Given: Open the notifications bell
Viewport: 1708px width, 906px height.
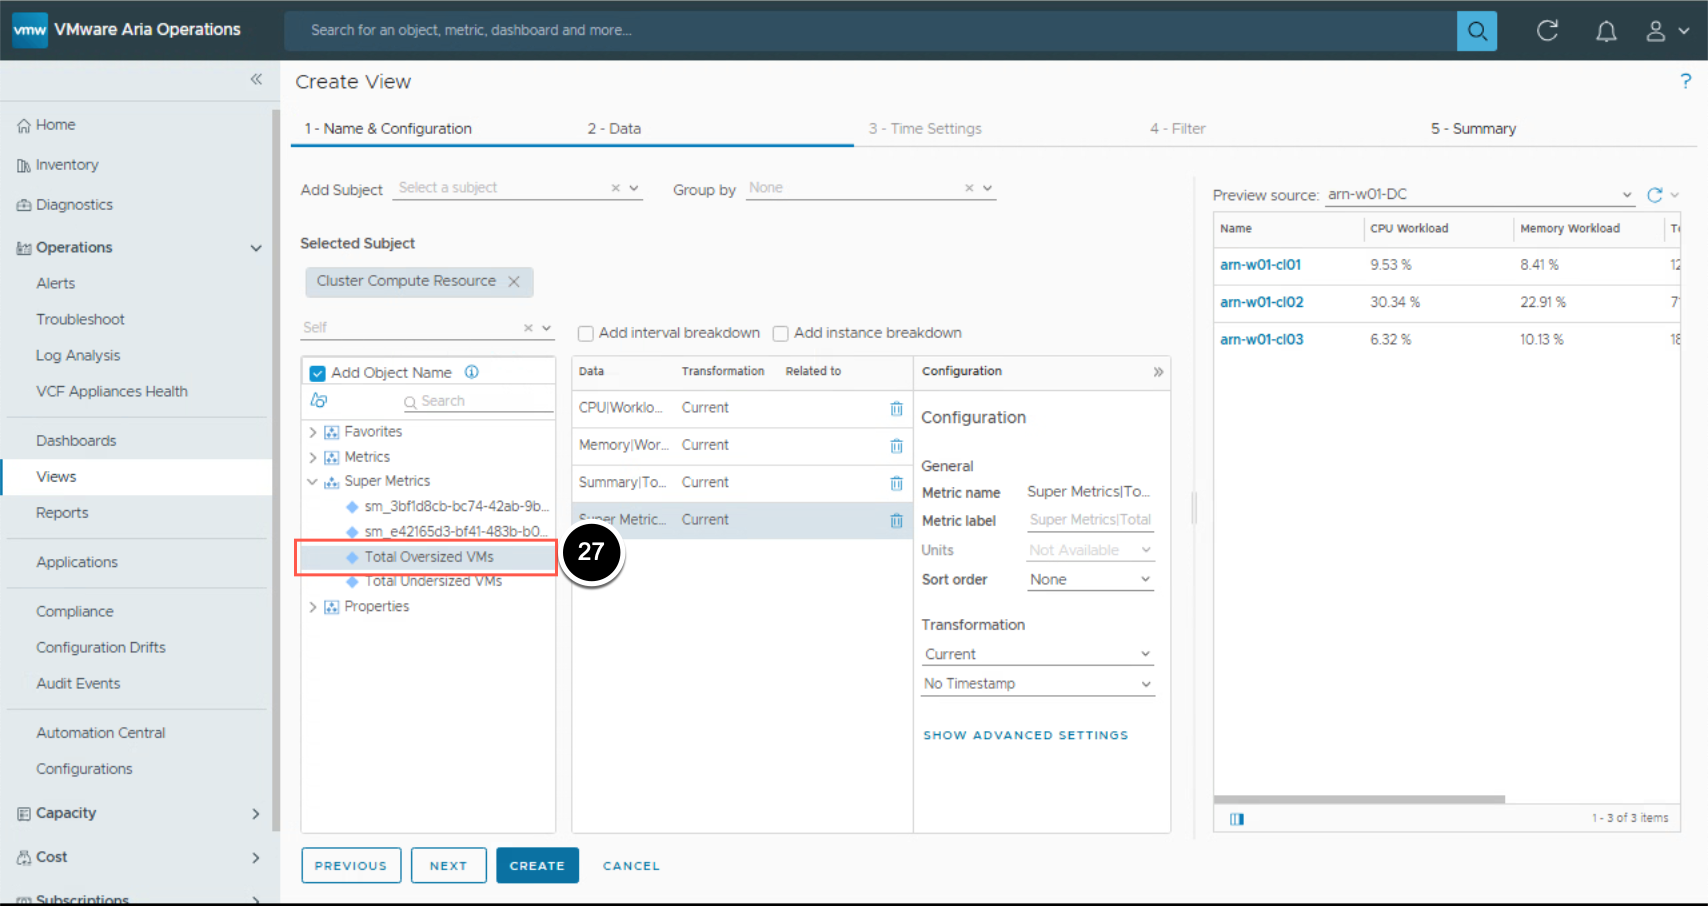Looking at the screenshot, I should coord(1605,31).
